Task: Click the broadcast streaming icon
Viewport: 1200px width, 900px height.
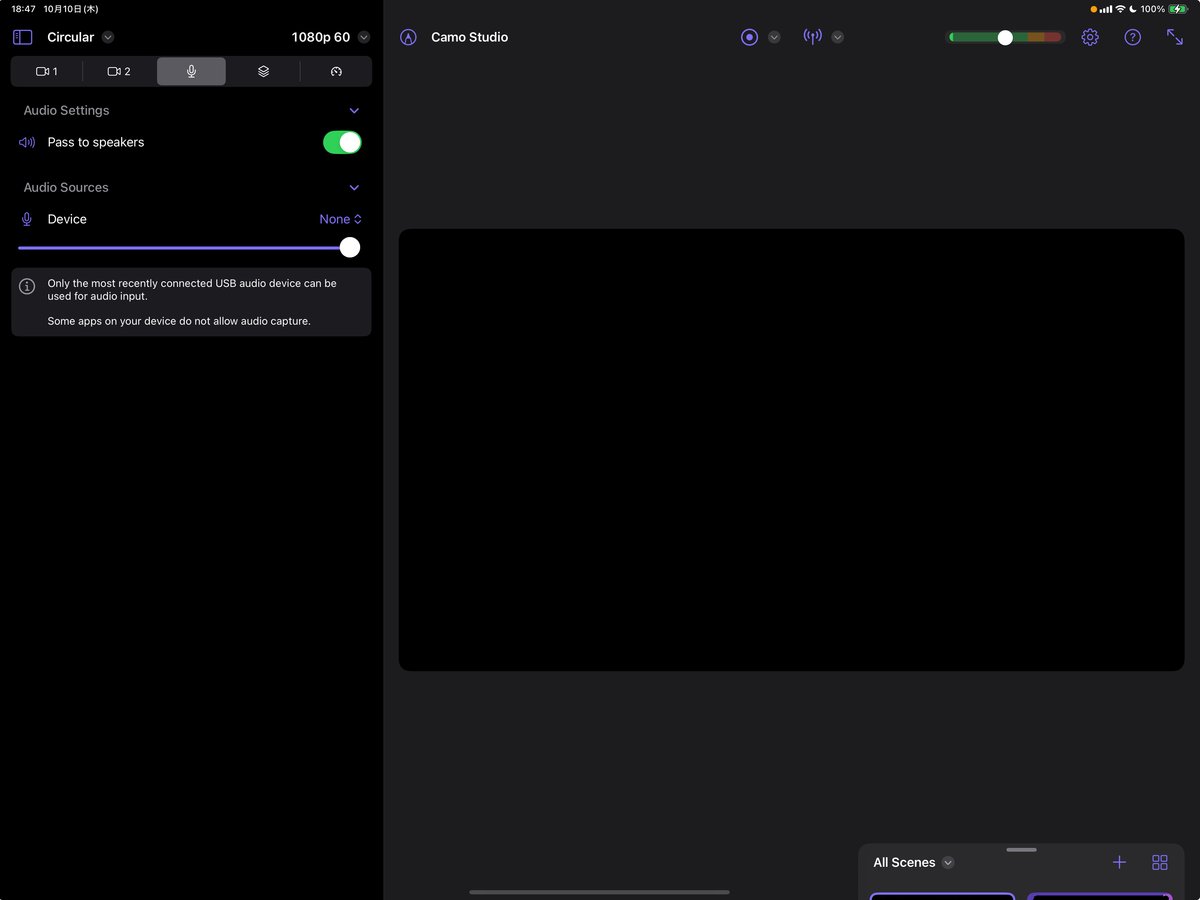Action: pos(813,37)
